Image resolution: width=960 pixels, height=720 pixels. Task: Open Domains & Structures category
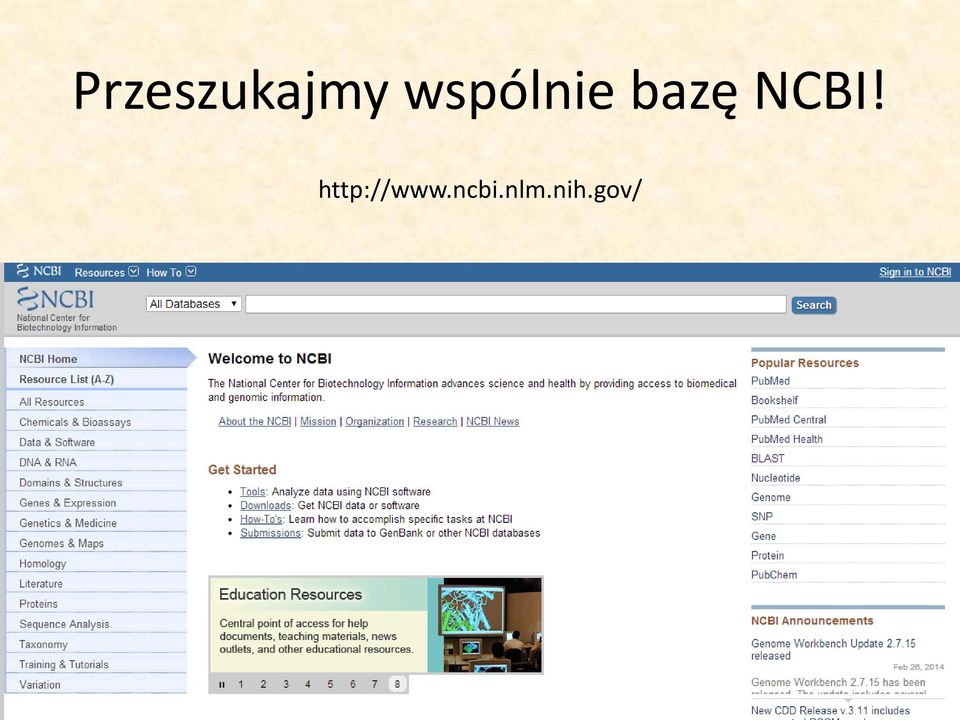(x=96, y=482)
